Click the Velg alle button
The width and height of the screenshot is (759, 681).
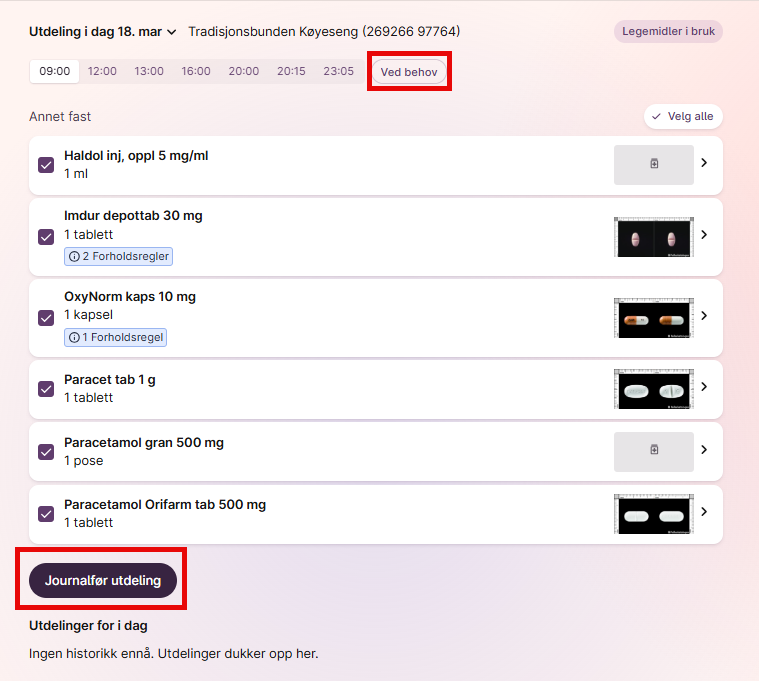[683, 117]
